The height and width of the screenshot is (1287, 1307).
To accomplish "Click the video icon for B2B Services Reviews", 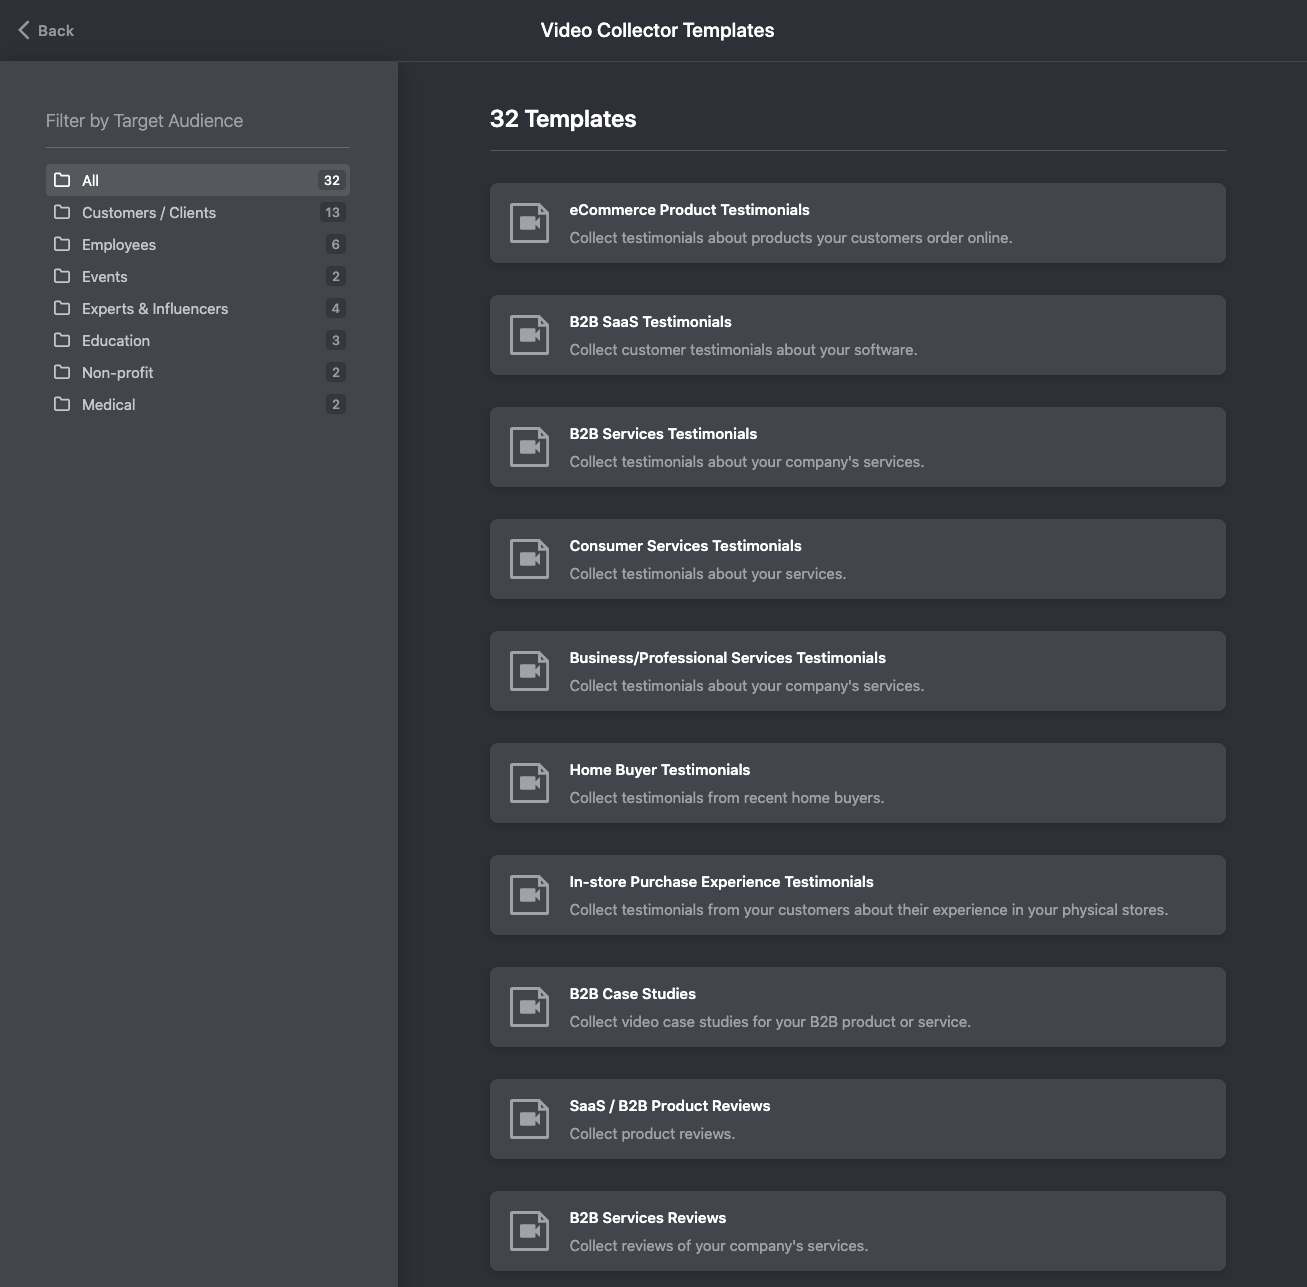I will tap(529, 1231).
